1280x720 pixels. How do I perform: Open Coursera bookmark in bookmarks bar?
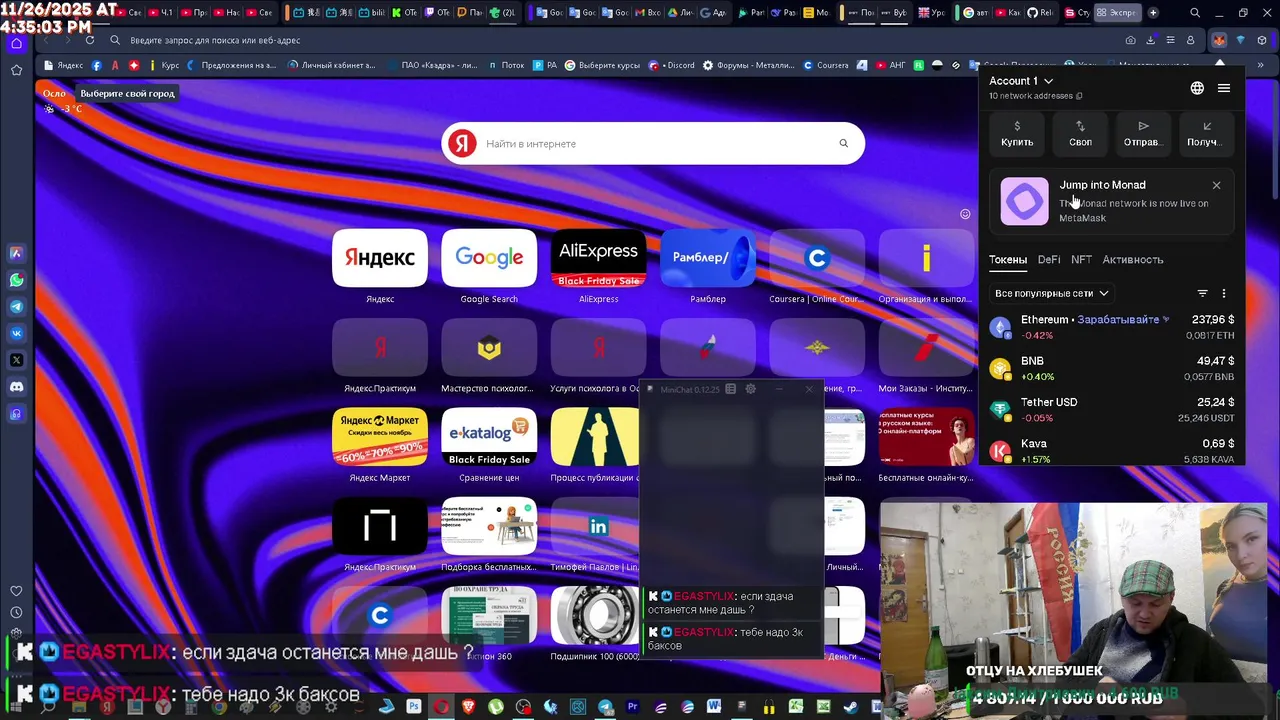pos(826,65)
